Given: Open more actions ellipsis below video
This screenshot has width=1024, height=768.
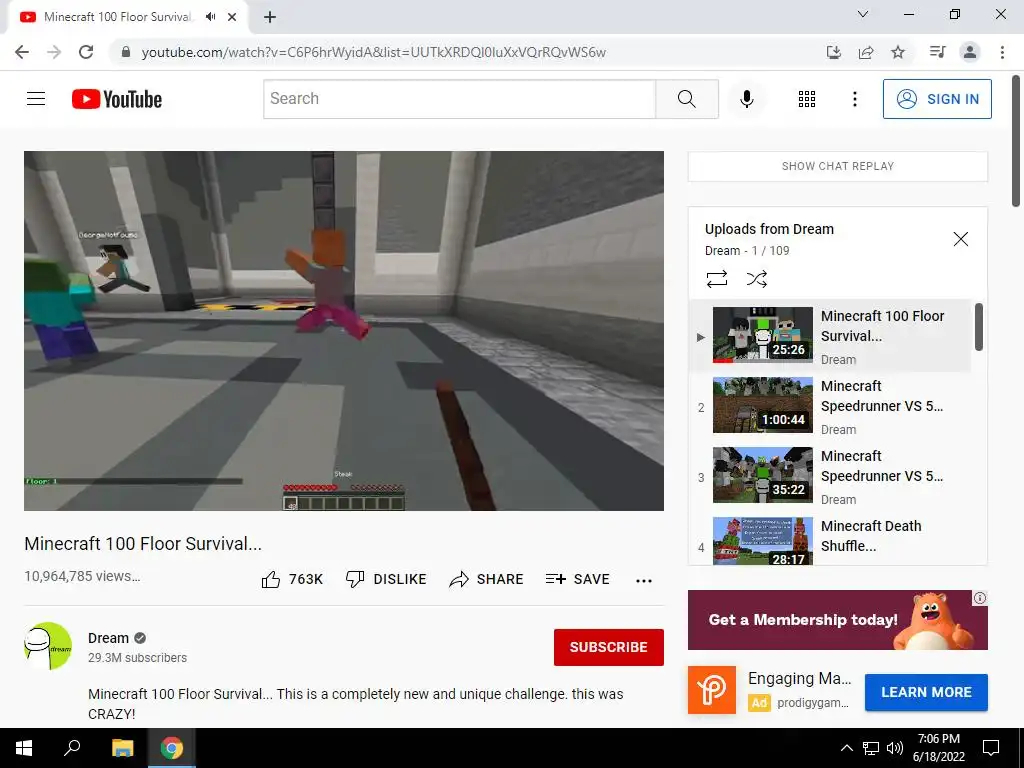Looking at the screenshot, I should tap(643, 581).
